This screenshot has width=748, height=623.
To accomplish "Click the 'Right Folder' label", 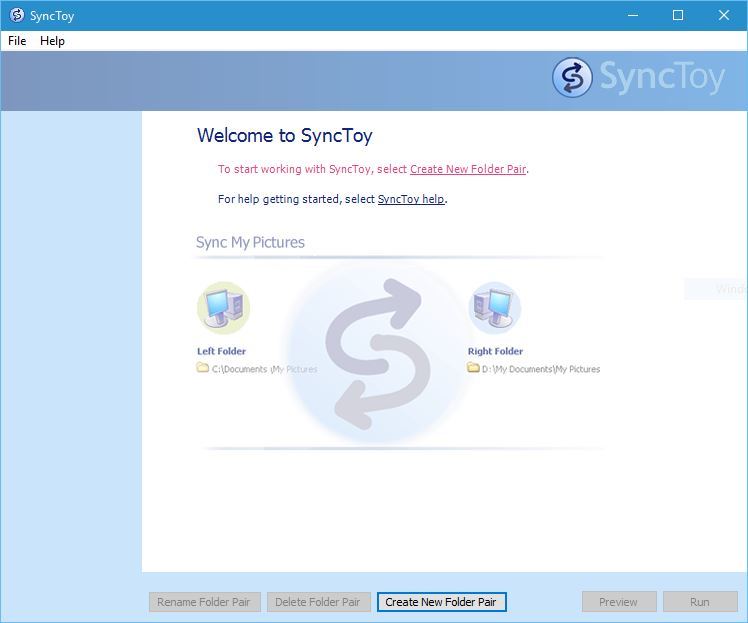I will (495, 351).
